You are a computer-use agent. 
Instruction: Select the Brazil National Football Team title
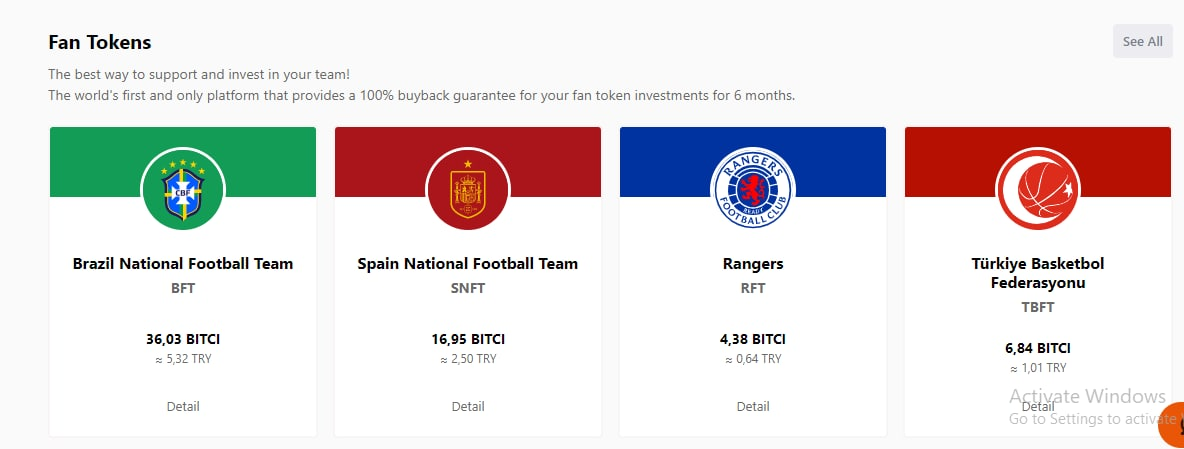coord(183,263)
